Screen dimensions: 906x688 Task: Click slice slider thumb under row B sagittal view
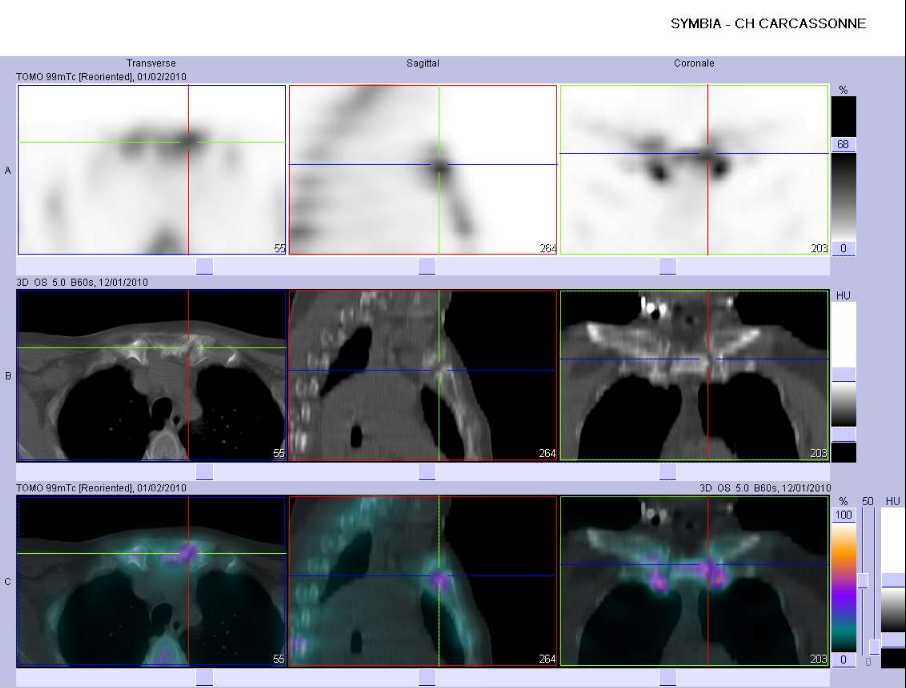[427, 472]
